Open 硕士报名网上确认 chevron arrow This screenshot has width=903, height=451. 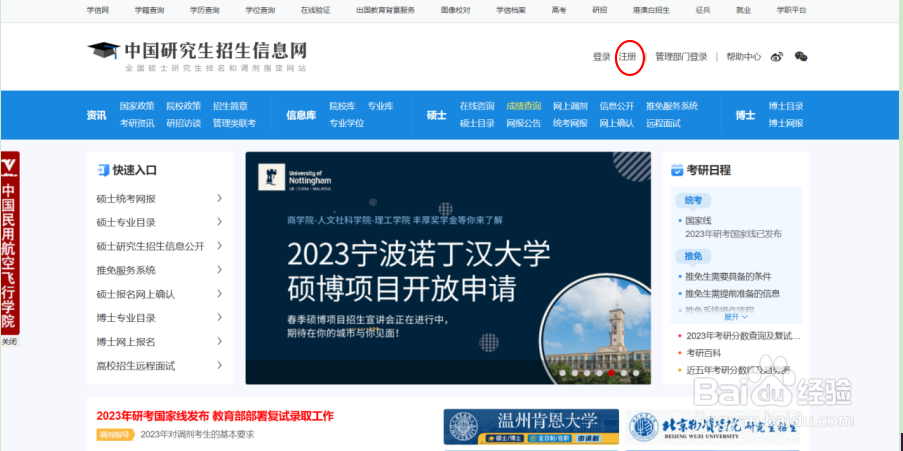219,293
